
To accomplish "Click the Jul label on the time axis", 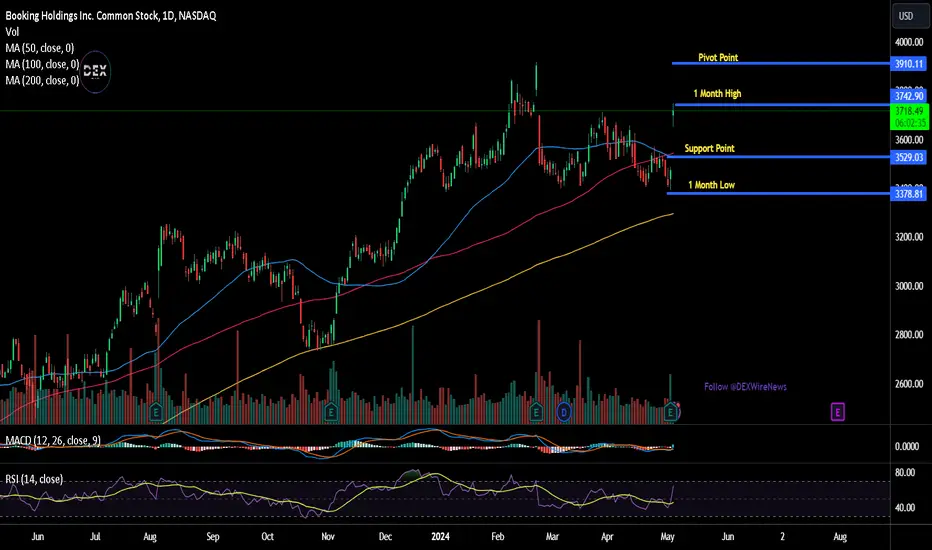I will (95, 536).
